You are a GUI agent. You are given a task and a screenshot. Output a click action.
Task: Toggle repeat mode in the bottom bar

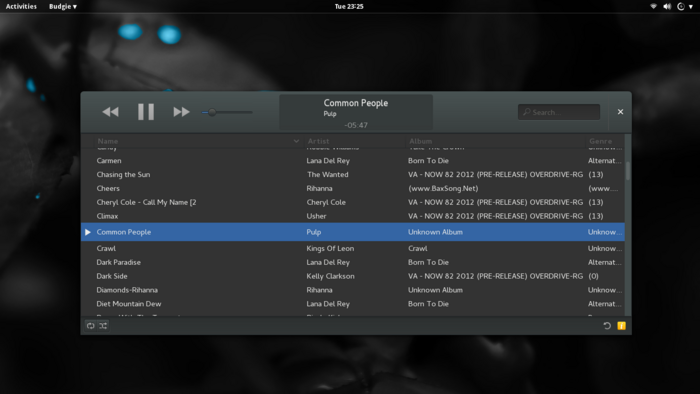91,326
